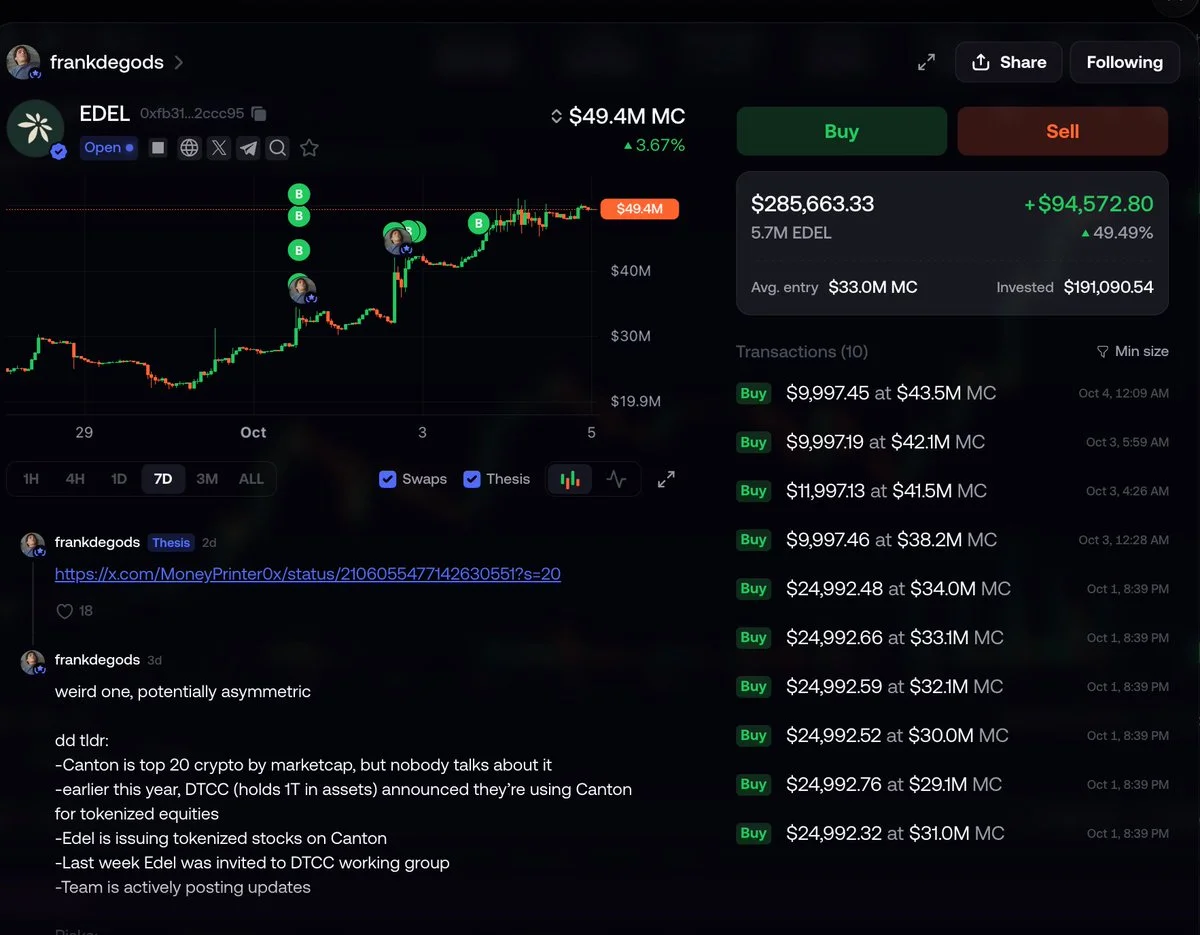This screenshot has height=935, width=1200.
Task: Select the $9,997.46 at $38.2M MC transaction
Action: point(952,540)
